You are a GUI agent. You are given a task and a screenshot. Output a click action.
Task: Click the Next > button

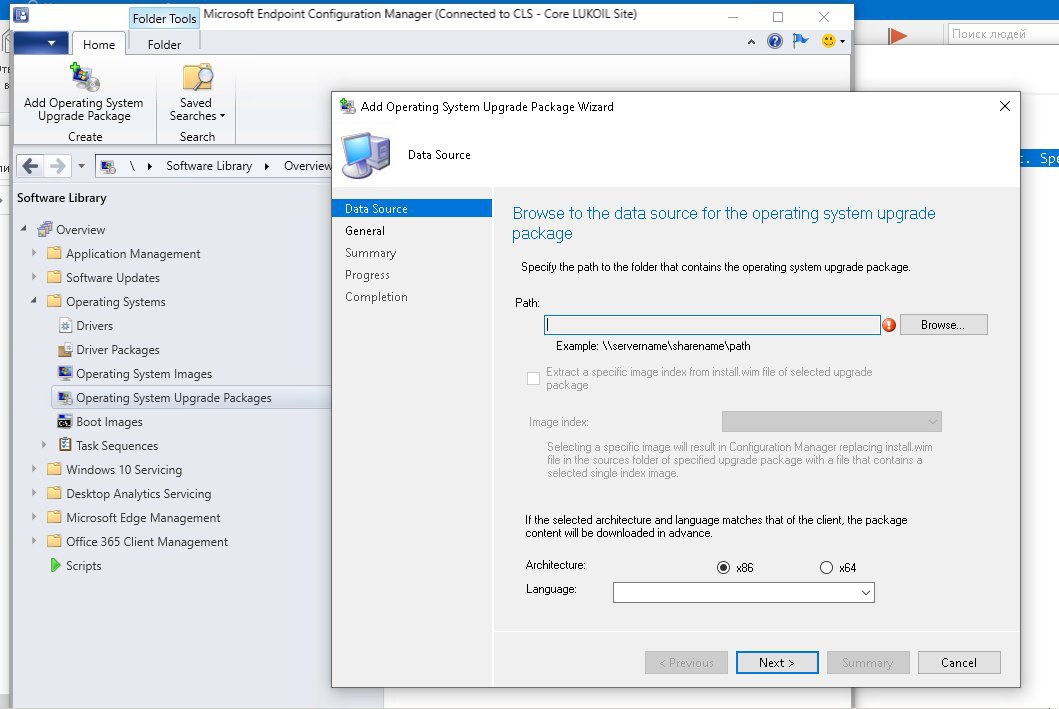(777, 663)
